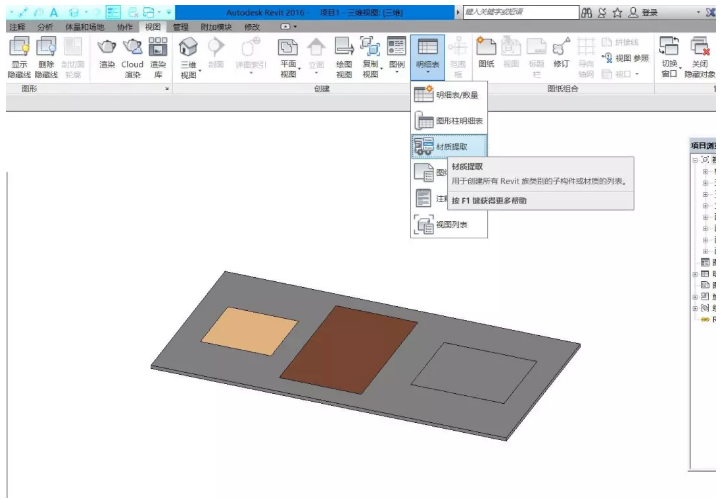721x500 pixels.
Task: Click the note block icon in schedules menu
Action: (423, 198)
